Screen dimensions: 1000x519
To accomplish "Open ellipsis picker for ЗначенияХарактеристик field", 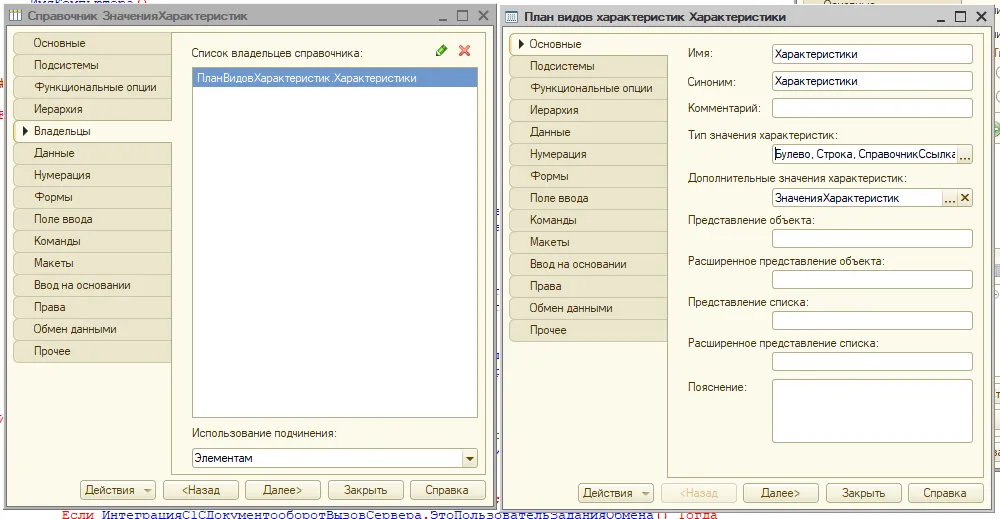I will [x=949, y=198].
